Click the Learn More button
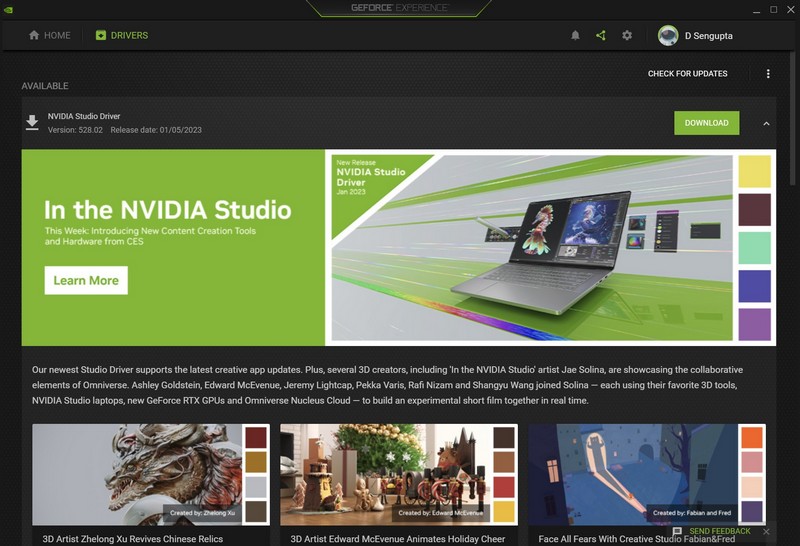This screenshot has height=546, width=800. pos(86,280)
